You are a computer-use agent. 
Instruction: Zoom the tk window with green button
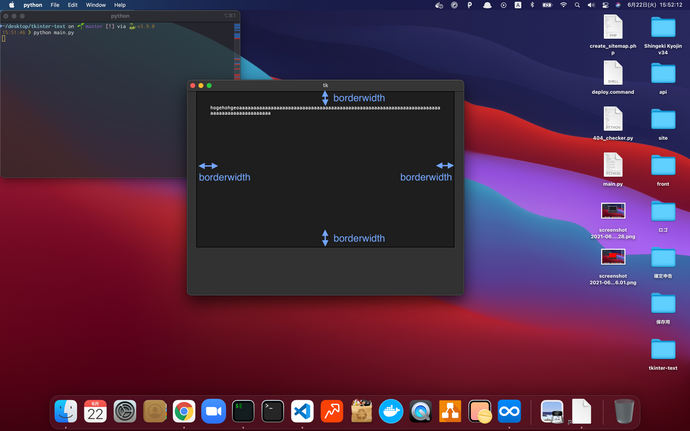click(x=209, y=85)
